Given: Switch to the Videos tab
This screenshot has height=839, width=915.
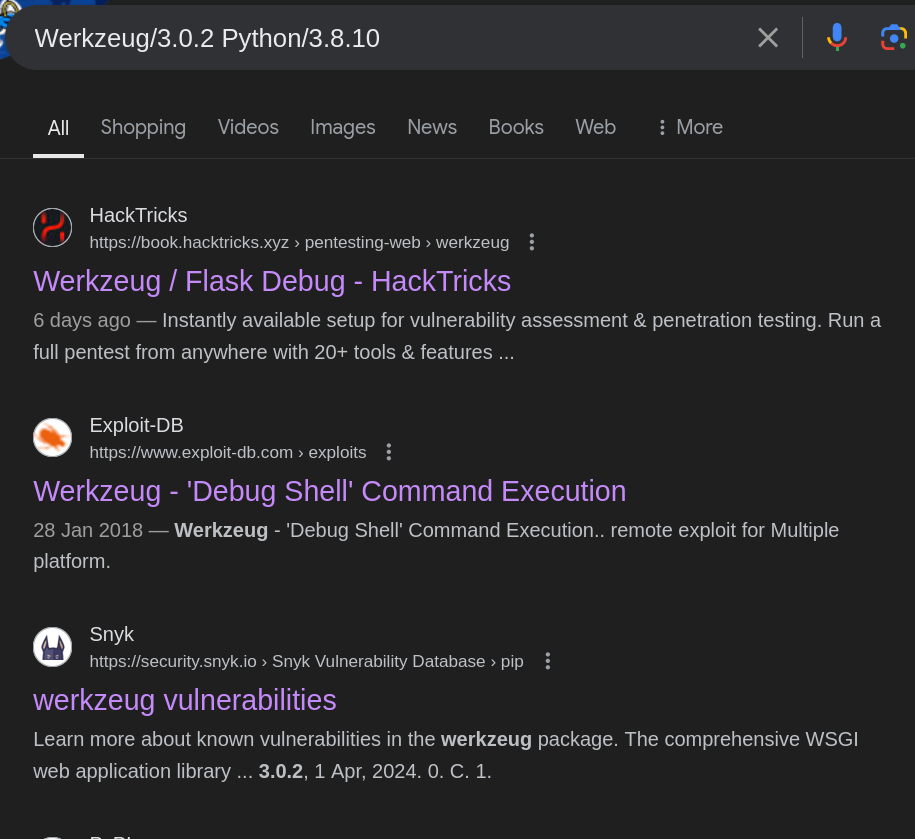Looking at the screenshot, I should tap(248, 127).
